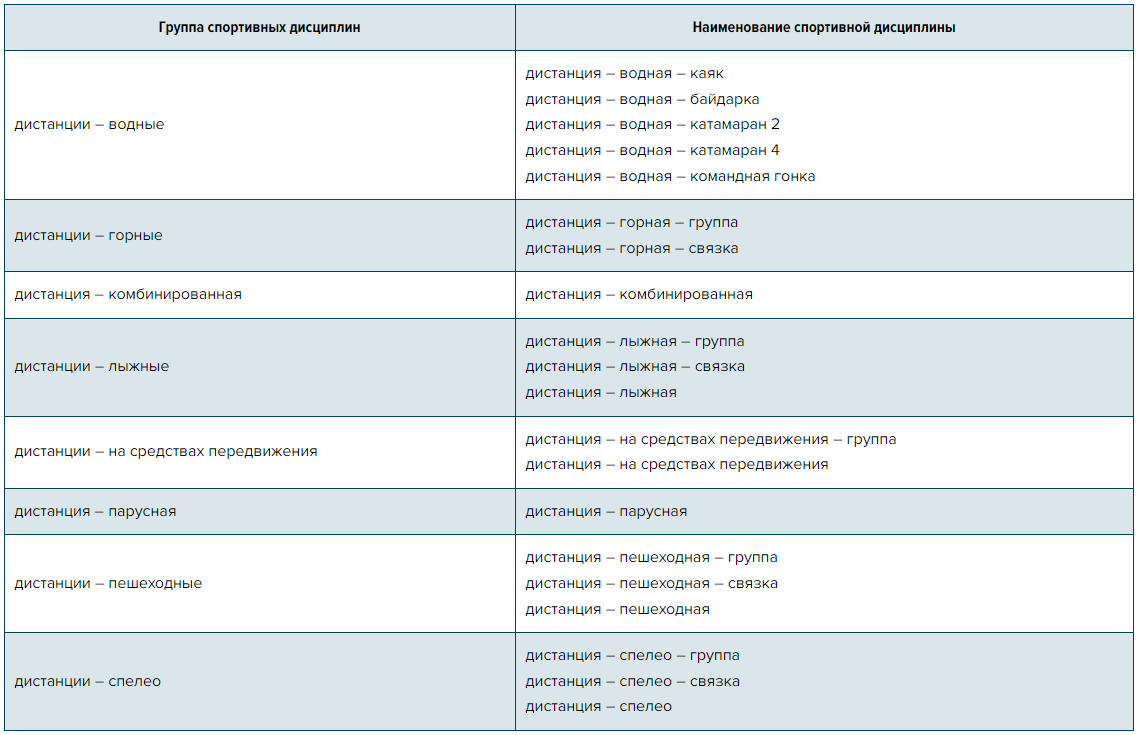Select the line 'дистанция – спелео'
Screen dimensions: 1137x735
[x=598, y=707]
